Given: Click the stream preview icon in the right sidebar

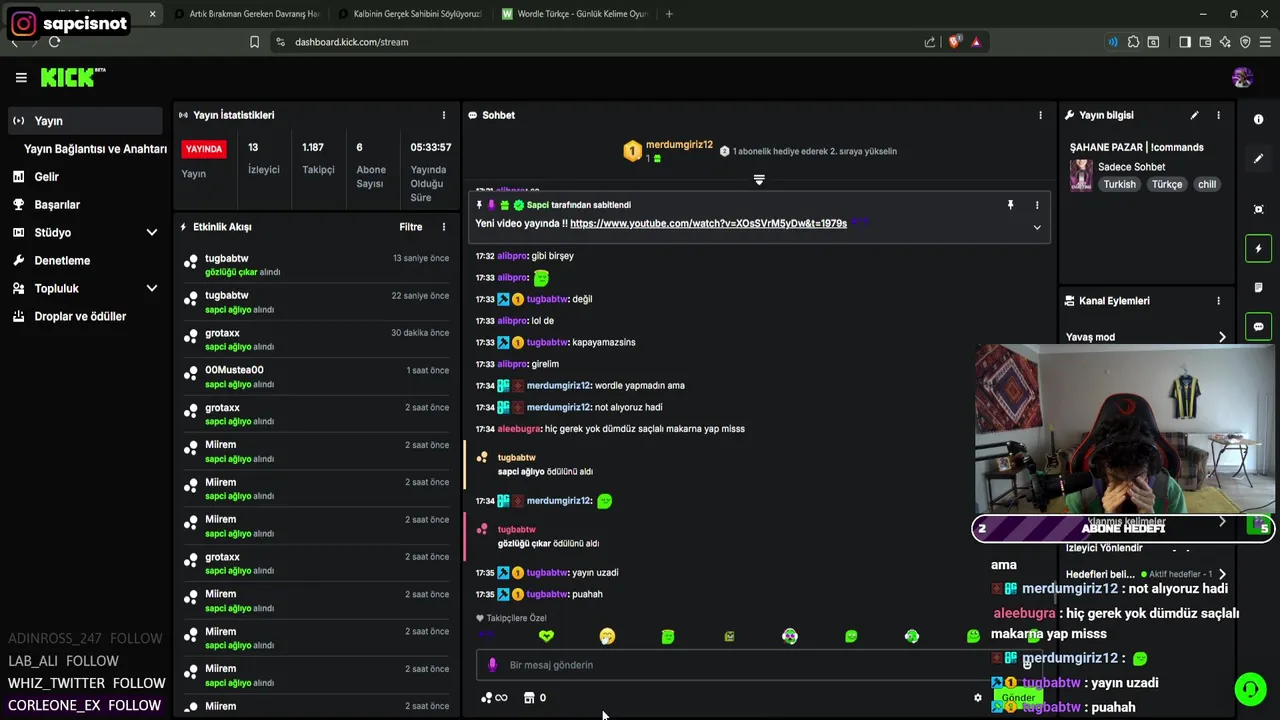Looking at the screenshot, I should click(x=1258, y=209).
